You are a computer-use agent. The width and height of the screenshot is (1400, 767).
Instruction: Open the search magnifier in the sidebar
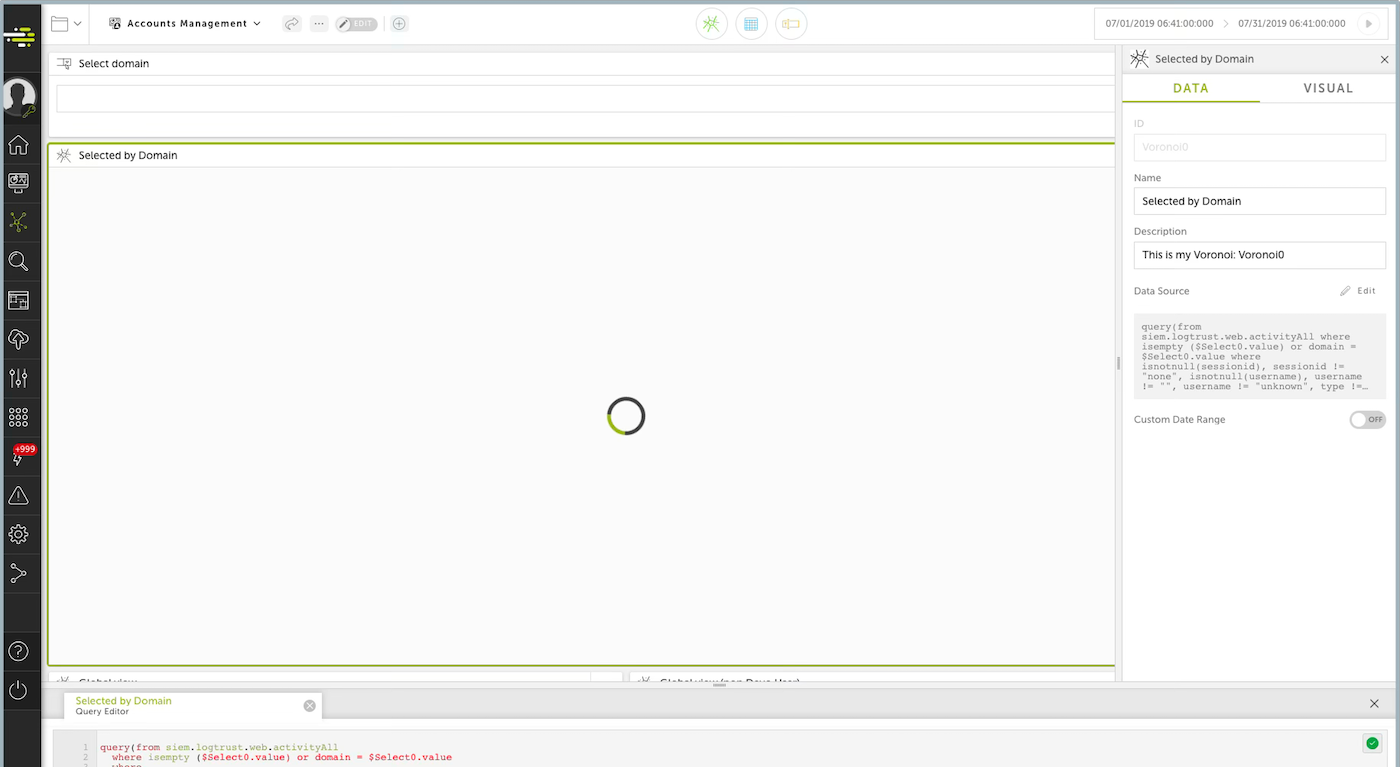pos(19,261)
